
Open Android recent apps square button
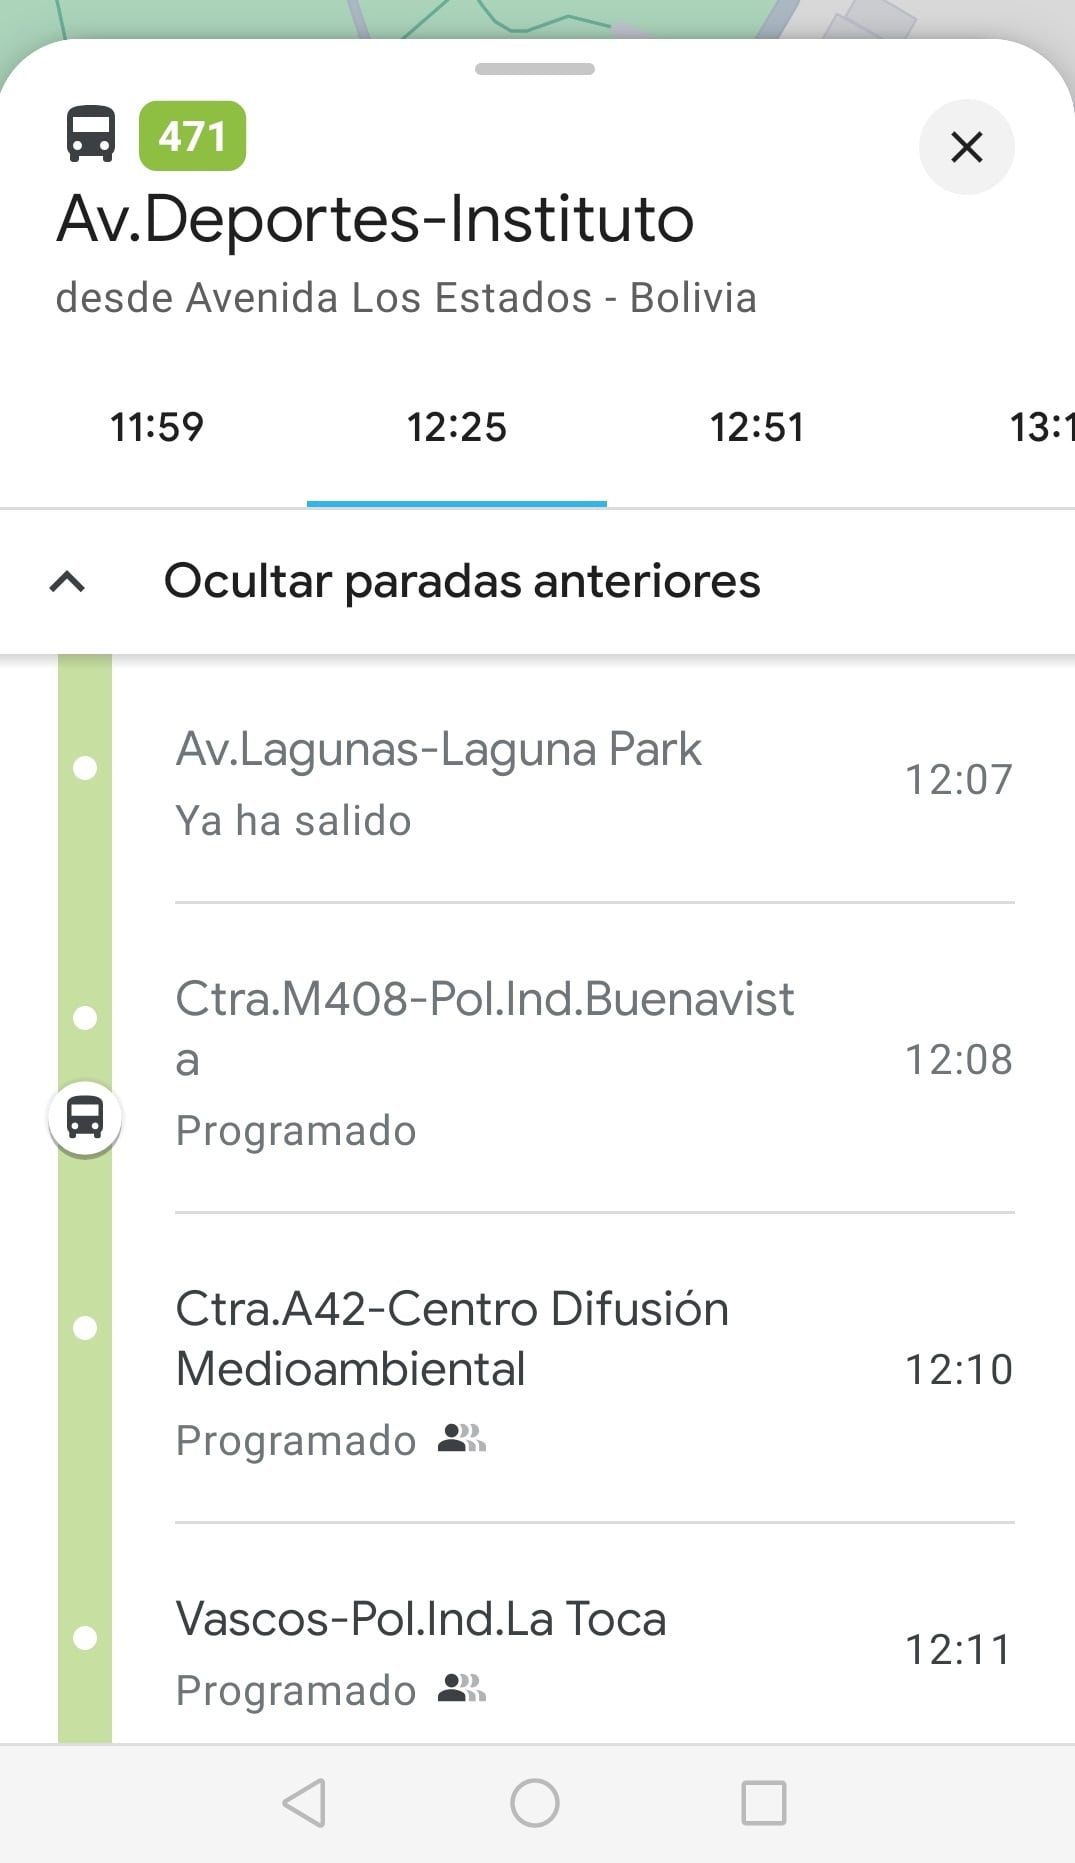click(x=764, y=1802)
